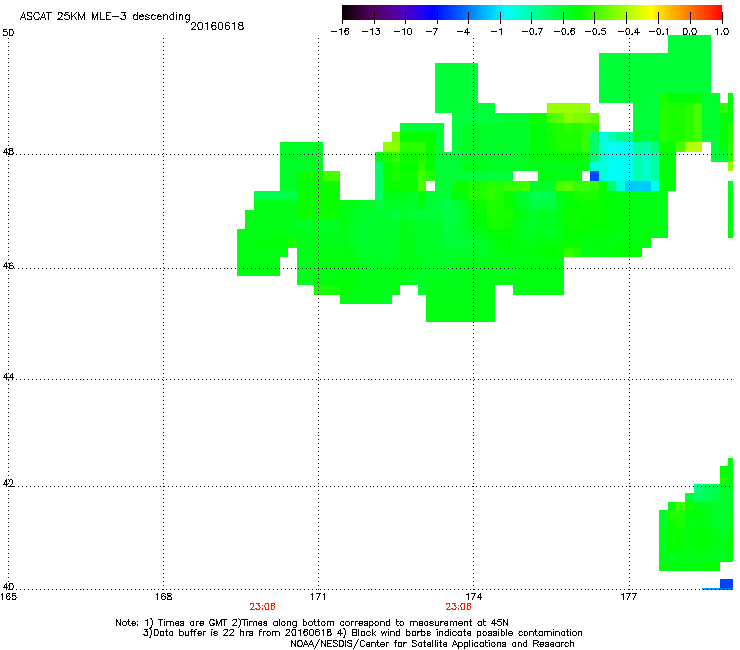The height and width of the screenshot is (650, 740).
Task: Click the latitude label 42
Action: (8, 483)
